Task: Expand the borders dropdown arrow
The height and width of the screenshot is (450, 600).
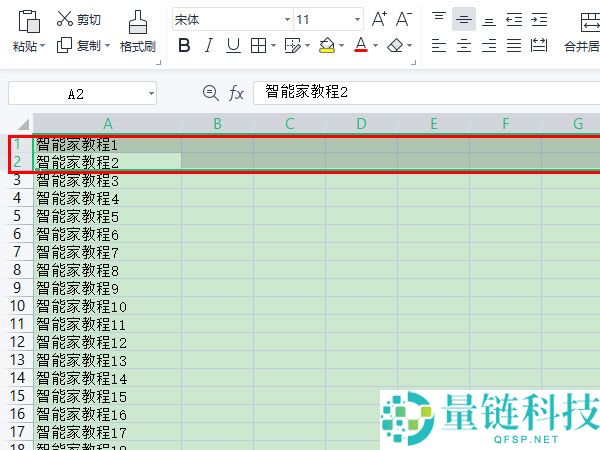Action: [273, 46]
